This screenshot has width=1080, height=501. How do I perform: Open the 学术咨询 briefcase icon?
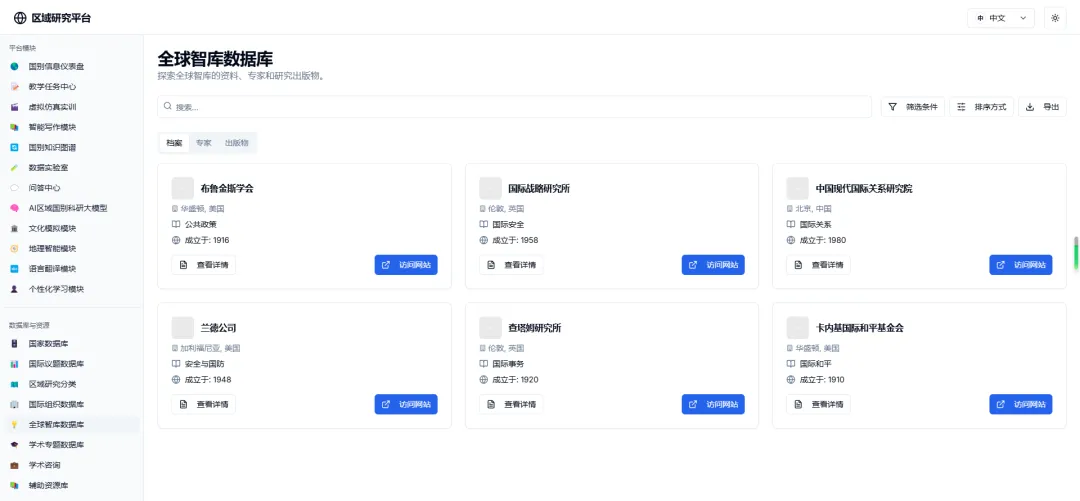coord(15,465)
